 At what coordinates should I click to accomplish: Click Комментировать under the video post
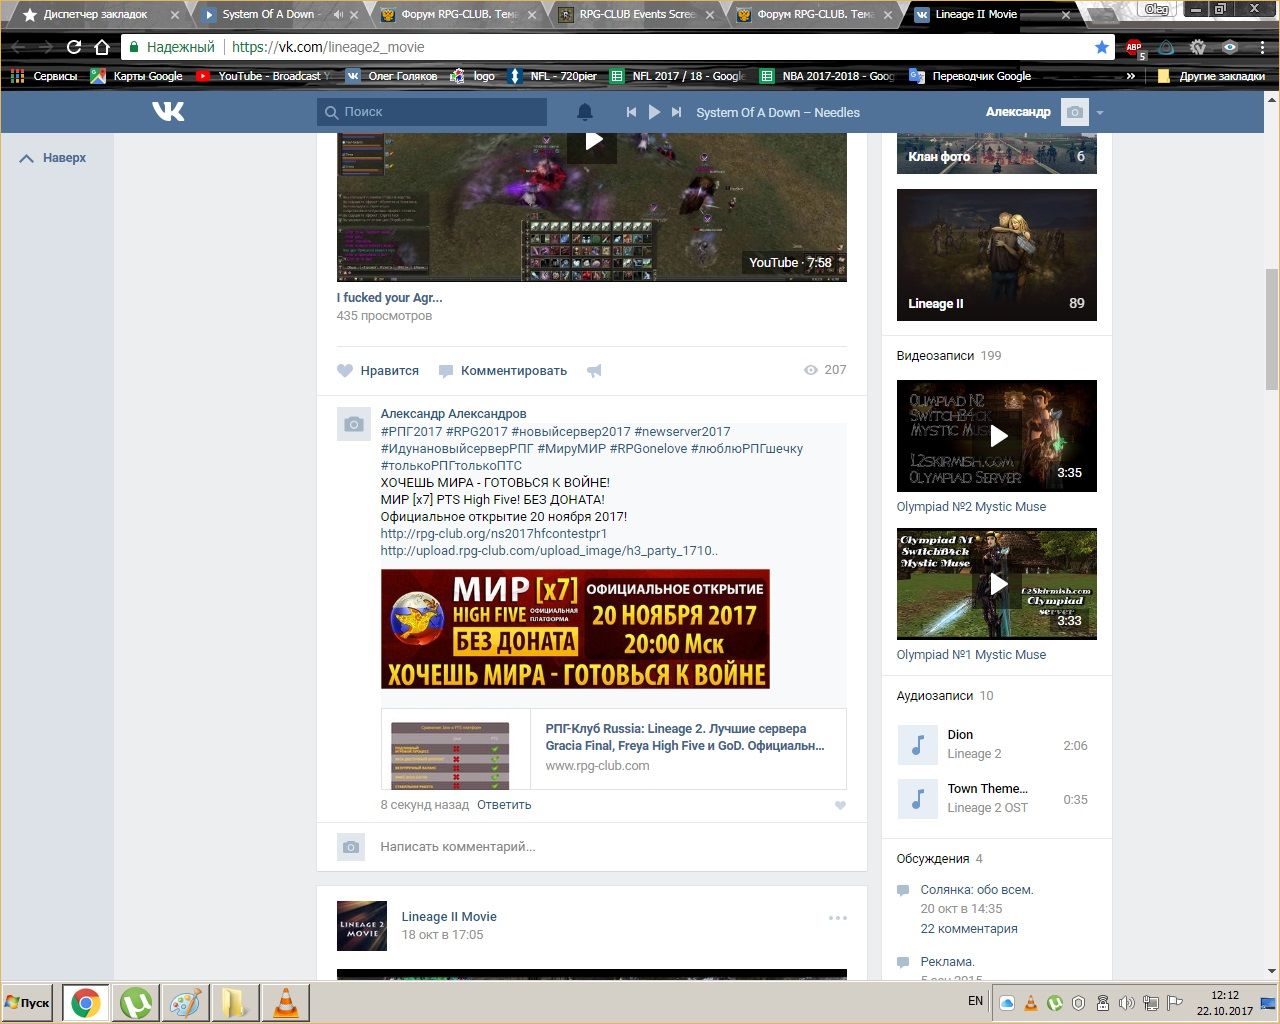(x=503, y=370)
